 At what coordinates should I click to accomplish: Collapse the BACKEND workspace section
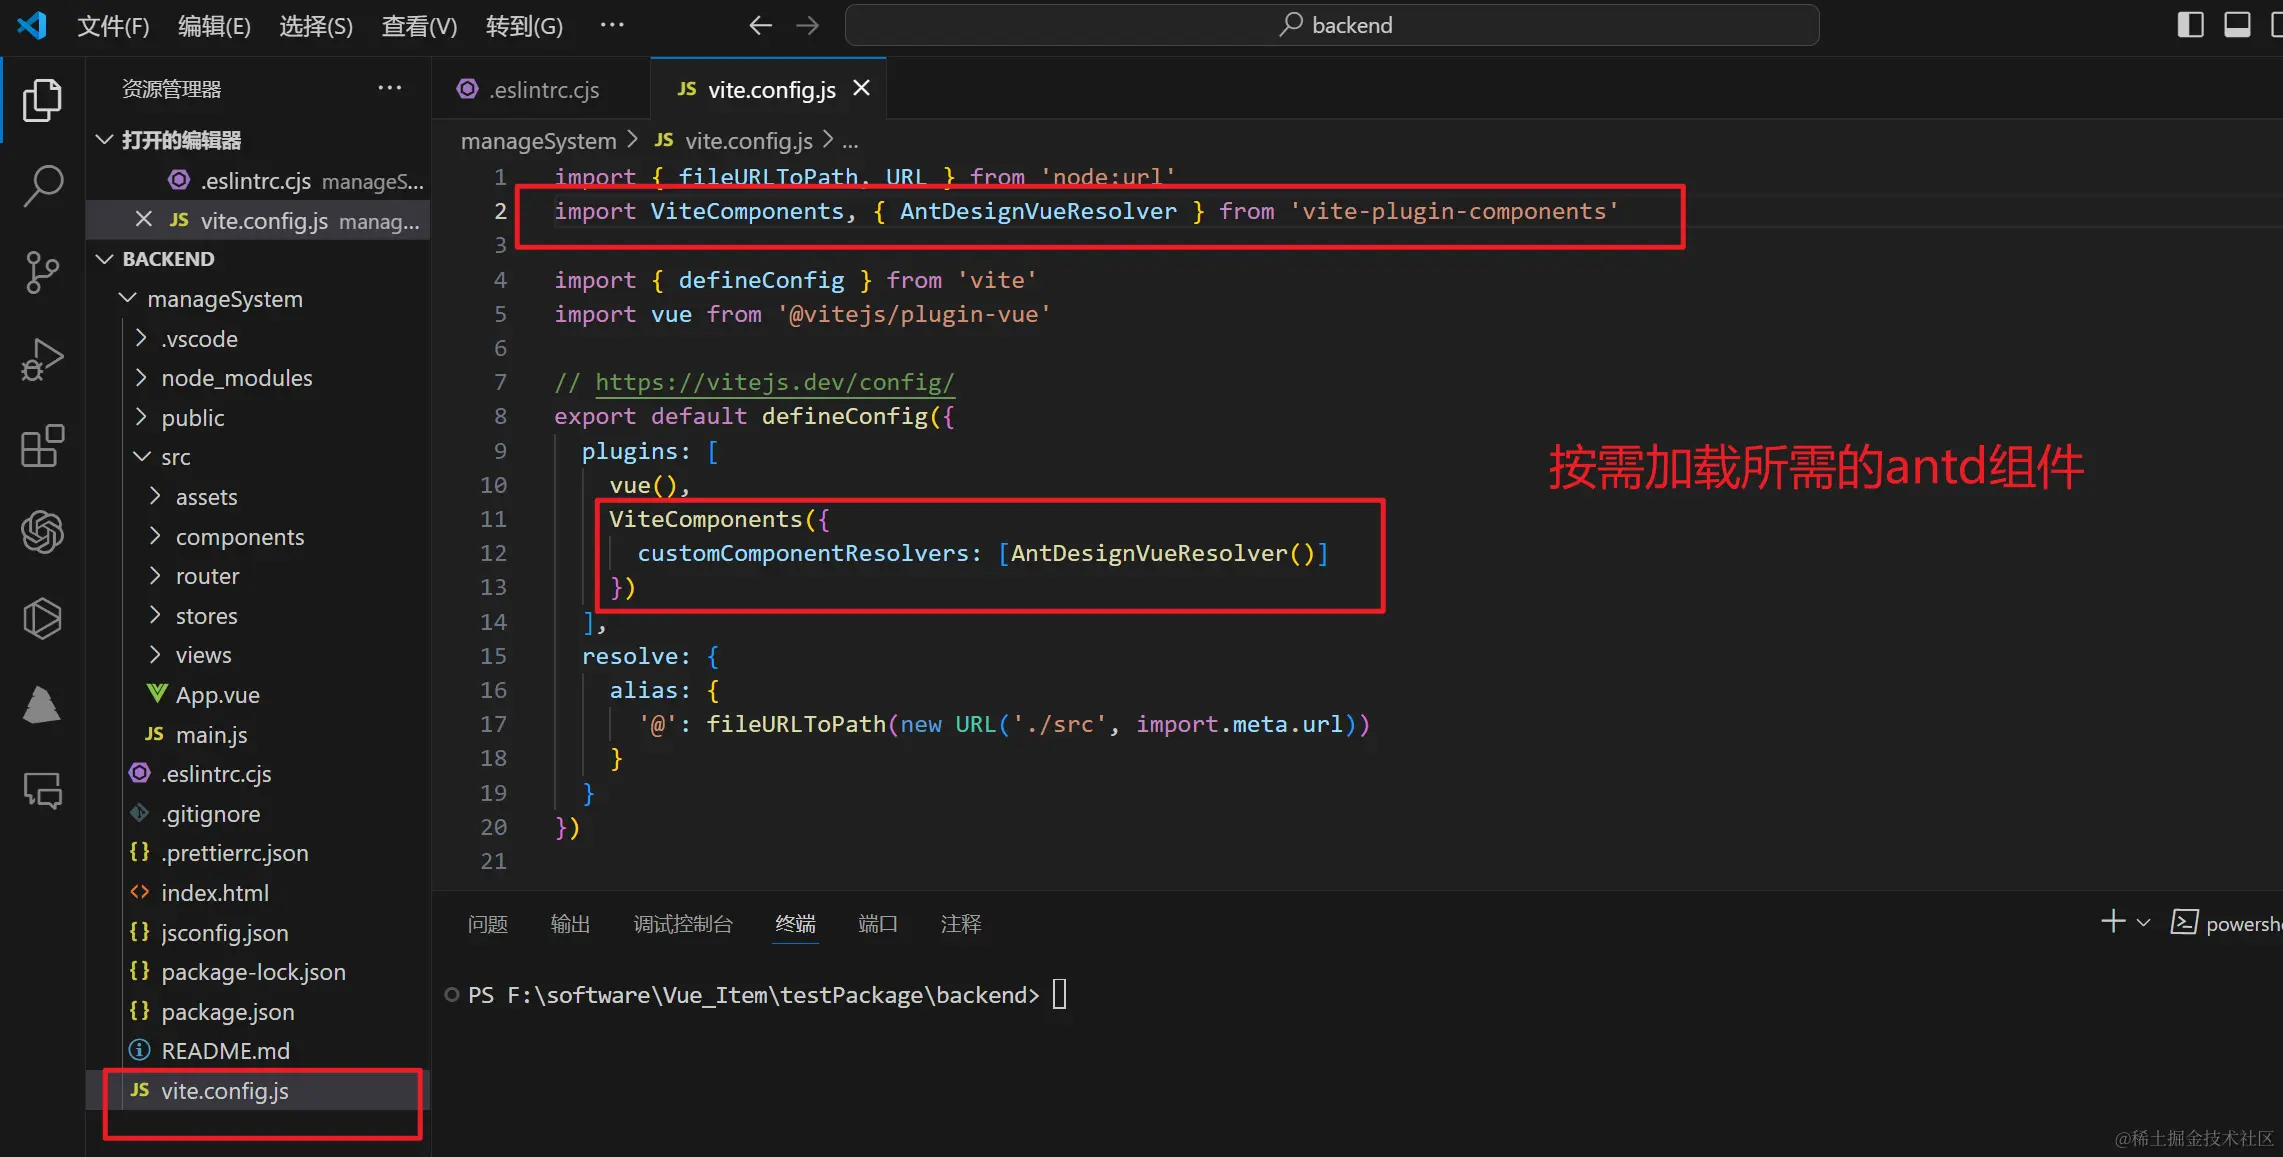[258, 259]
